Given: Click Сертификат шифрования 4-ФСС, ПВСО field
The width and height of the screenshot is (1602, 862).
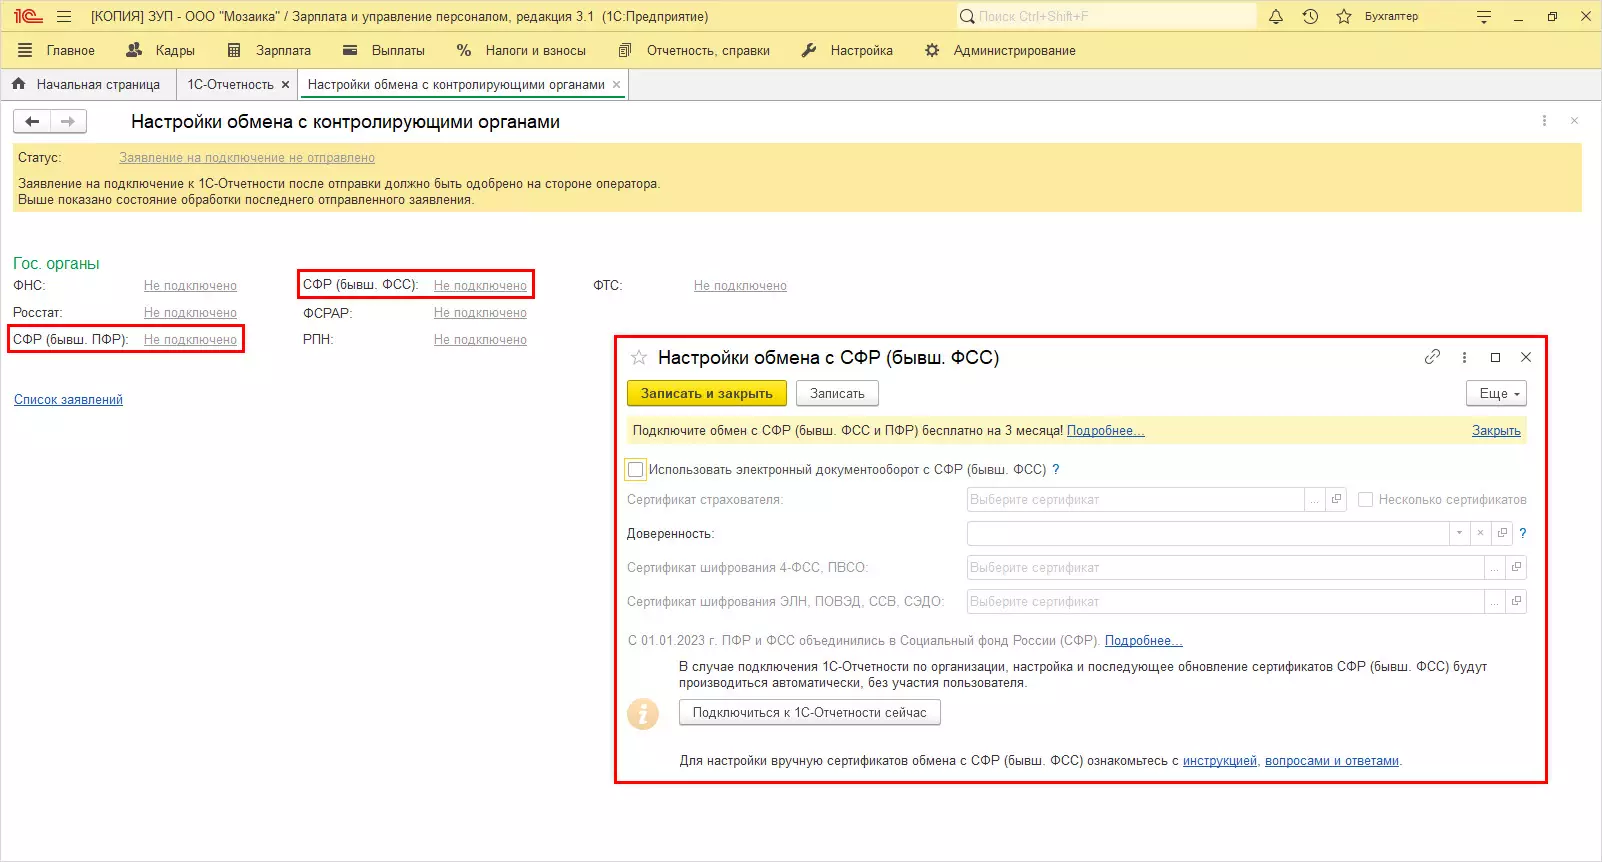Looking at the screenshot, I should [x=1226, y=567].
